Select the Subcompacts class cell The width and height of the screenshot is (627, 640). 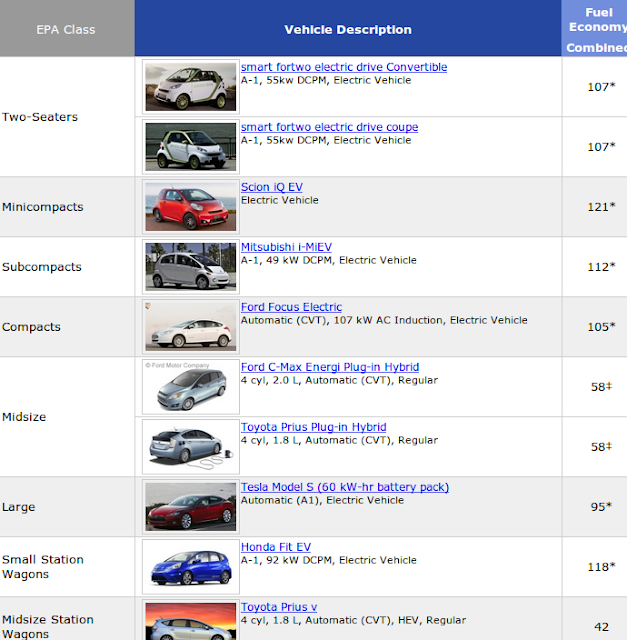point(67,267)
